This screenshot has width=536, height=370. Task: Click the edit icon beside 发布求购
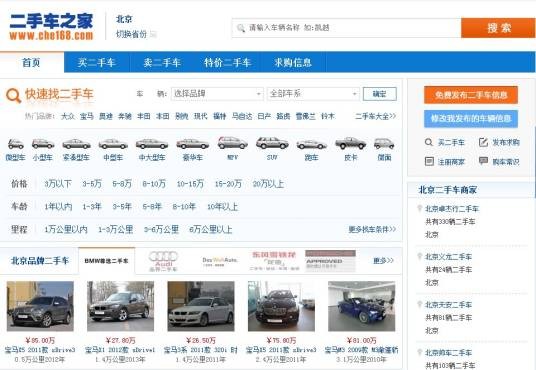[483, 142]
